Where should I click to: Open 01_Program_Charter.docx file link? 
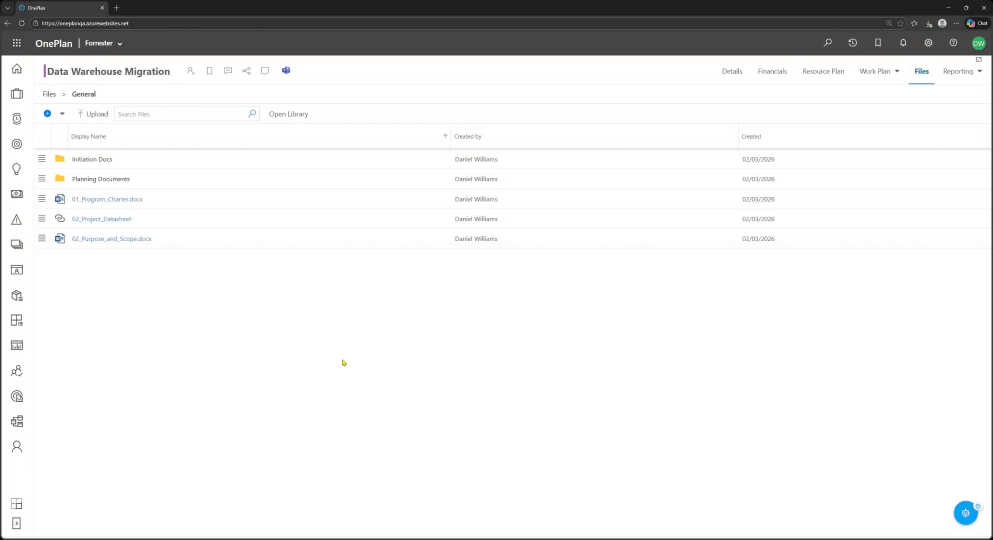pyautogui.click(x=107, y=199)
